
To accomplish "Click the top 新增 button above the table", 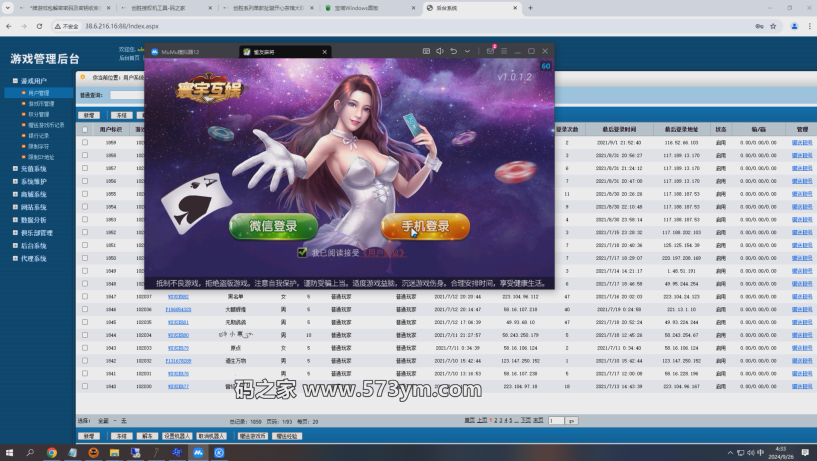I will click(89, 115).
